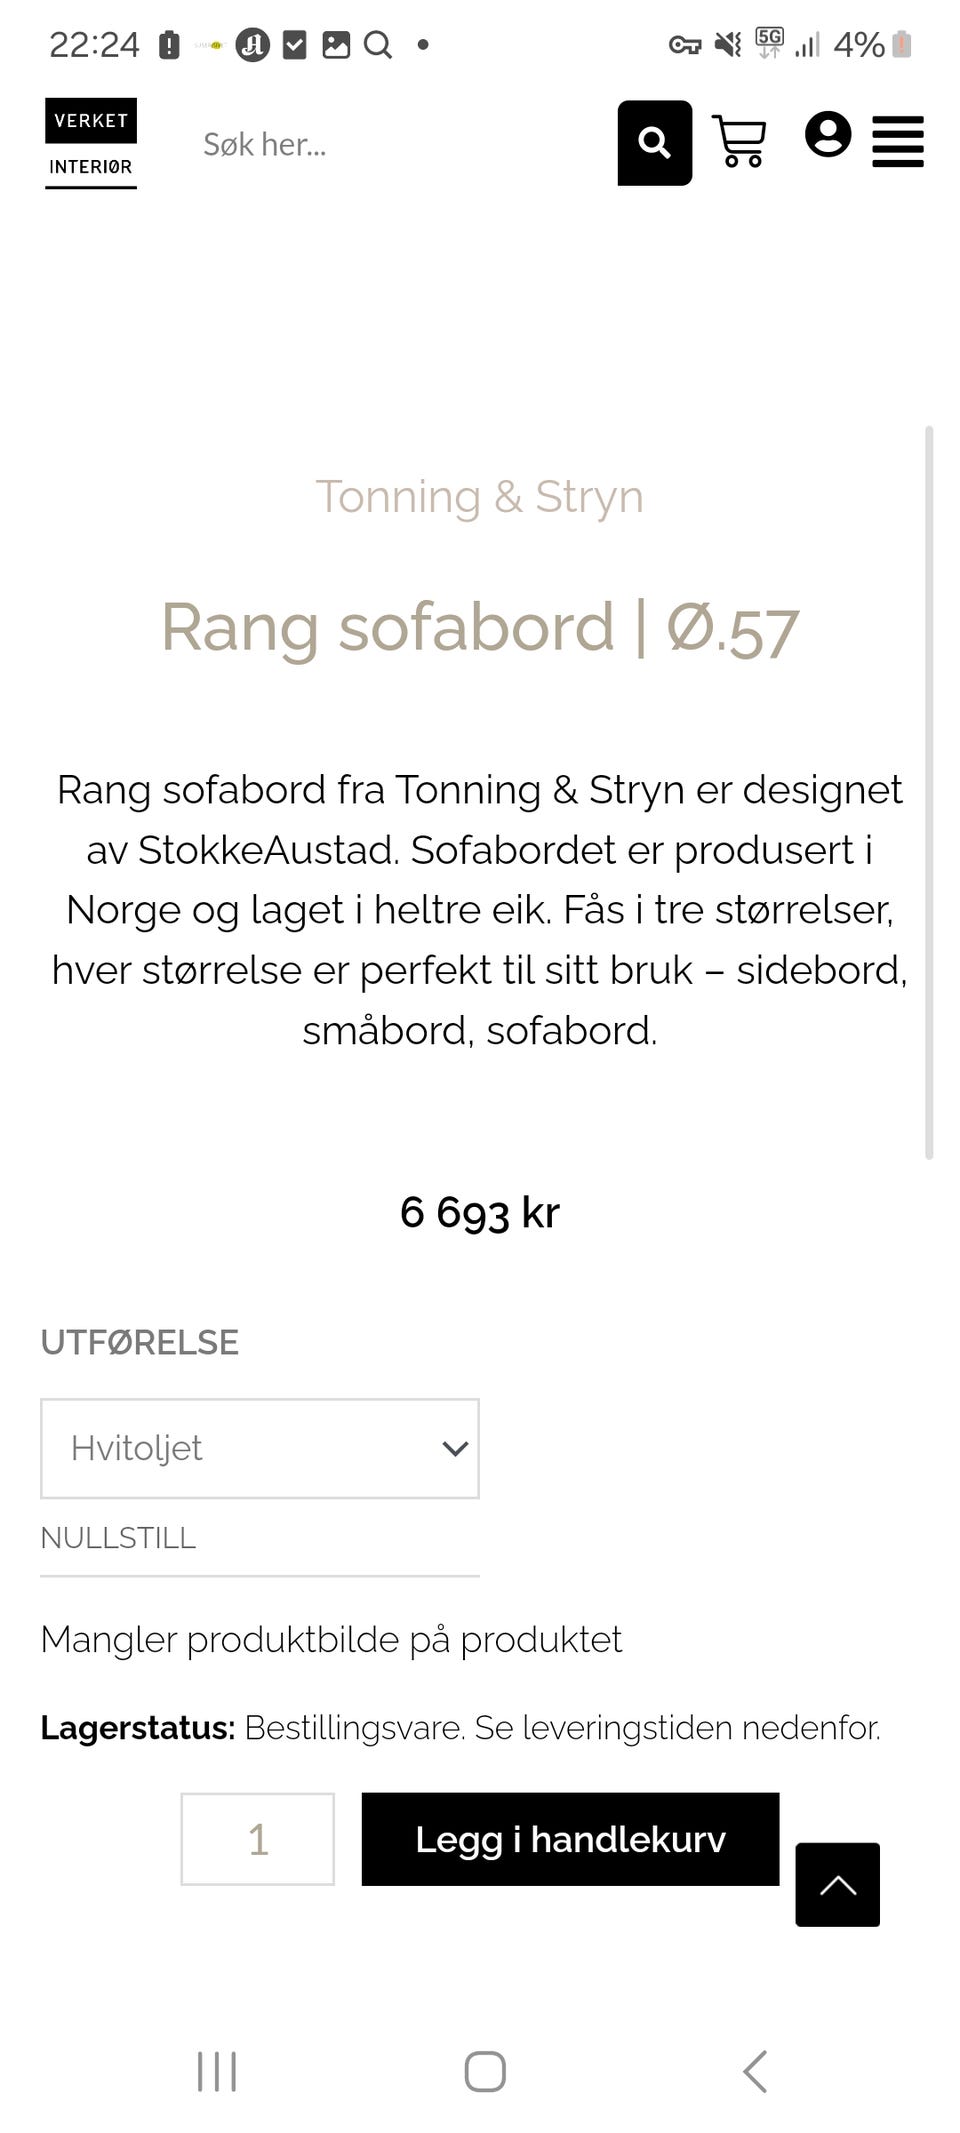Click the Verket Interiør logo
The image size is (960, 2133).
pyautogui.click(x=91, y=143)
